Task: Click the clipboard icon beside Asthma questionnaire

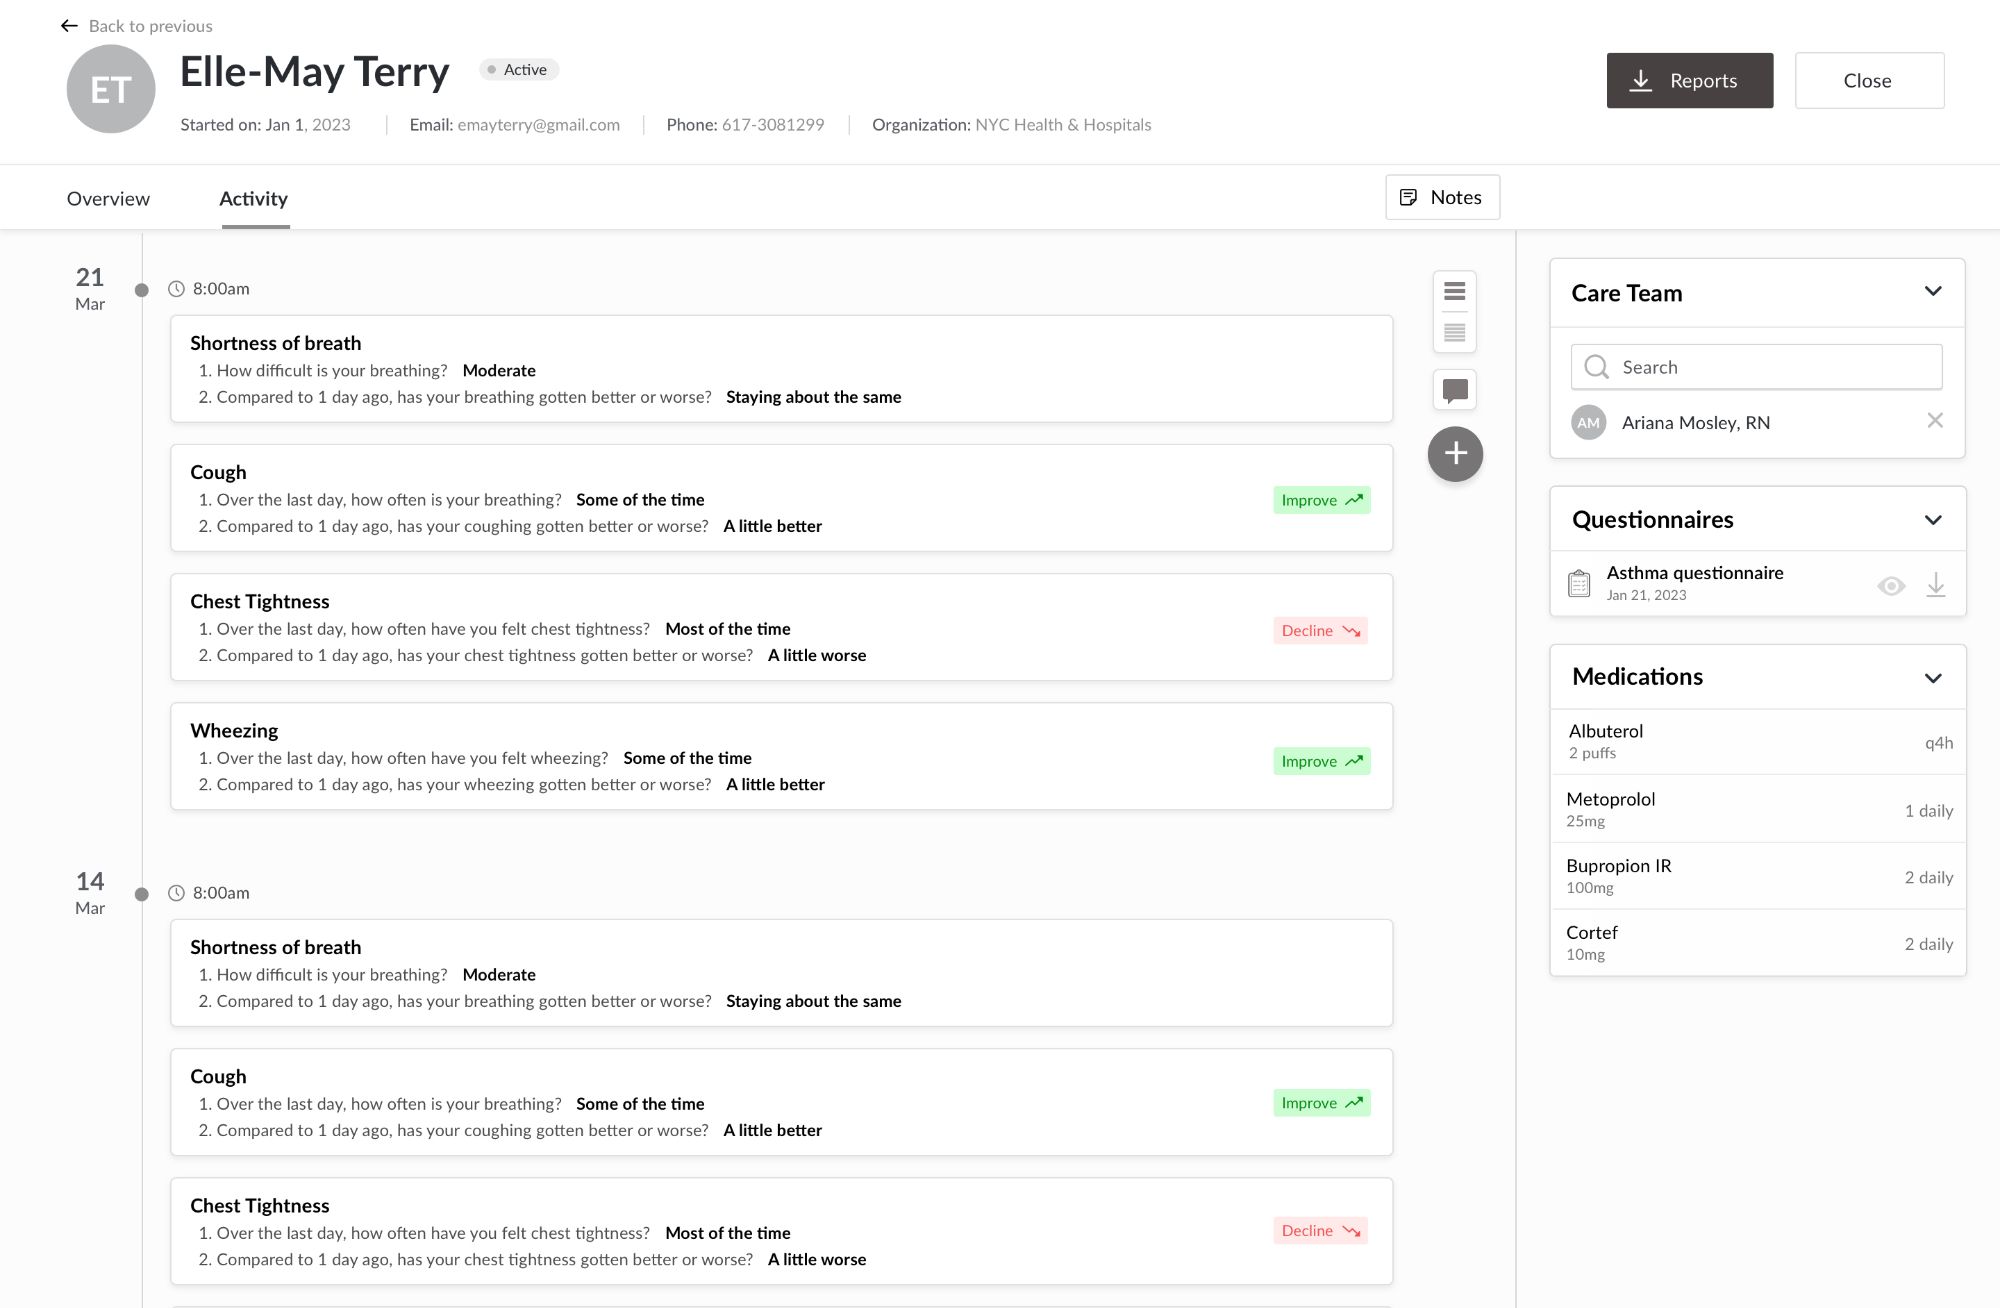Action: (1579, 582)
